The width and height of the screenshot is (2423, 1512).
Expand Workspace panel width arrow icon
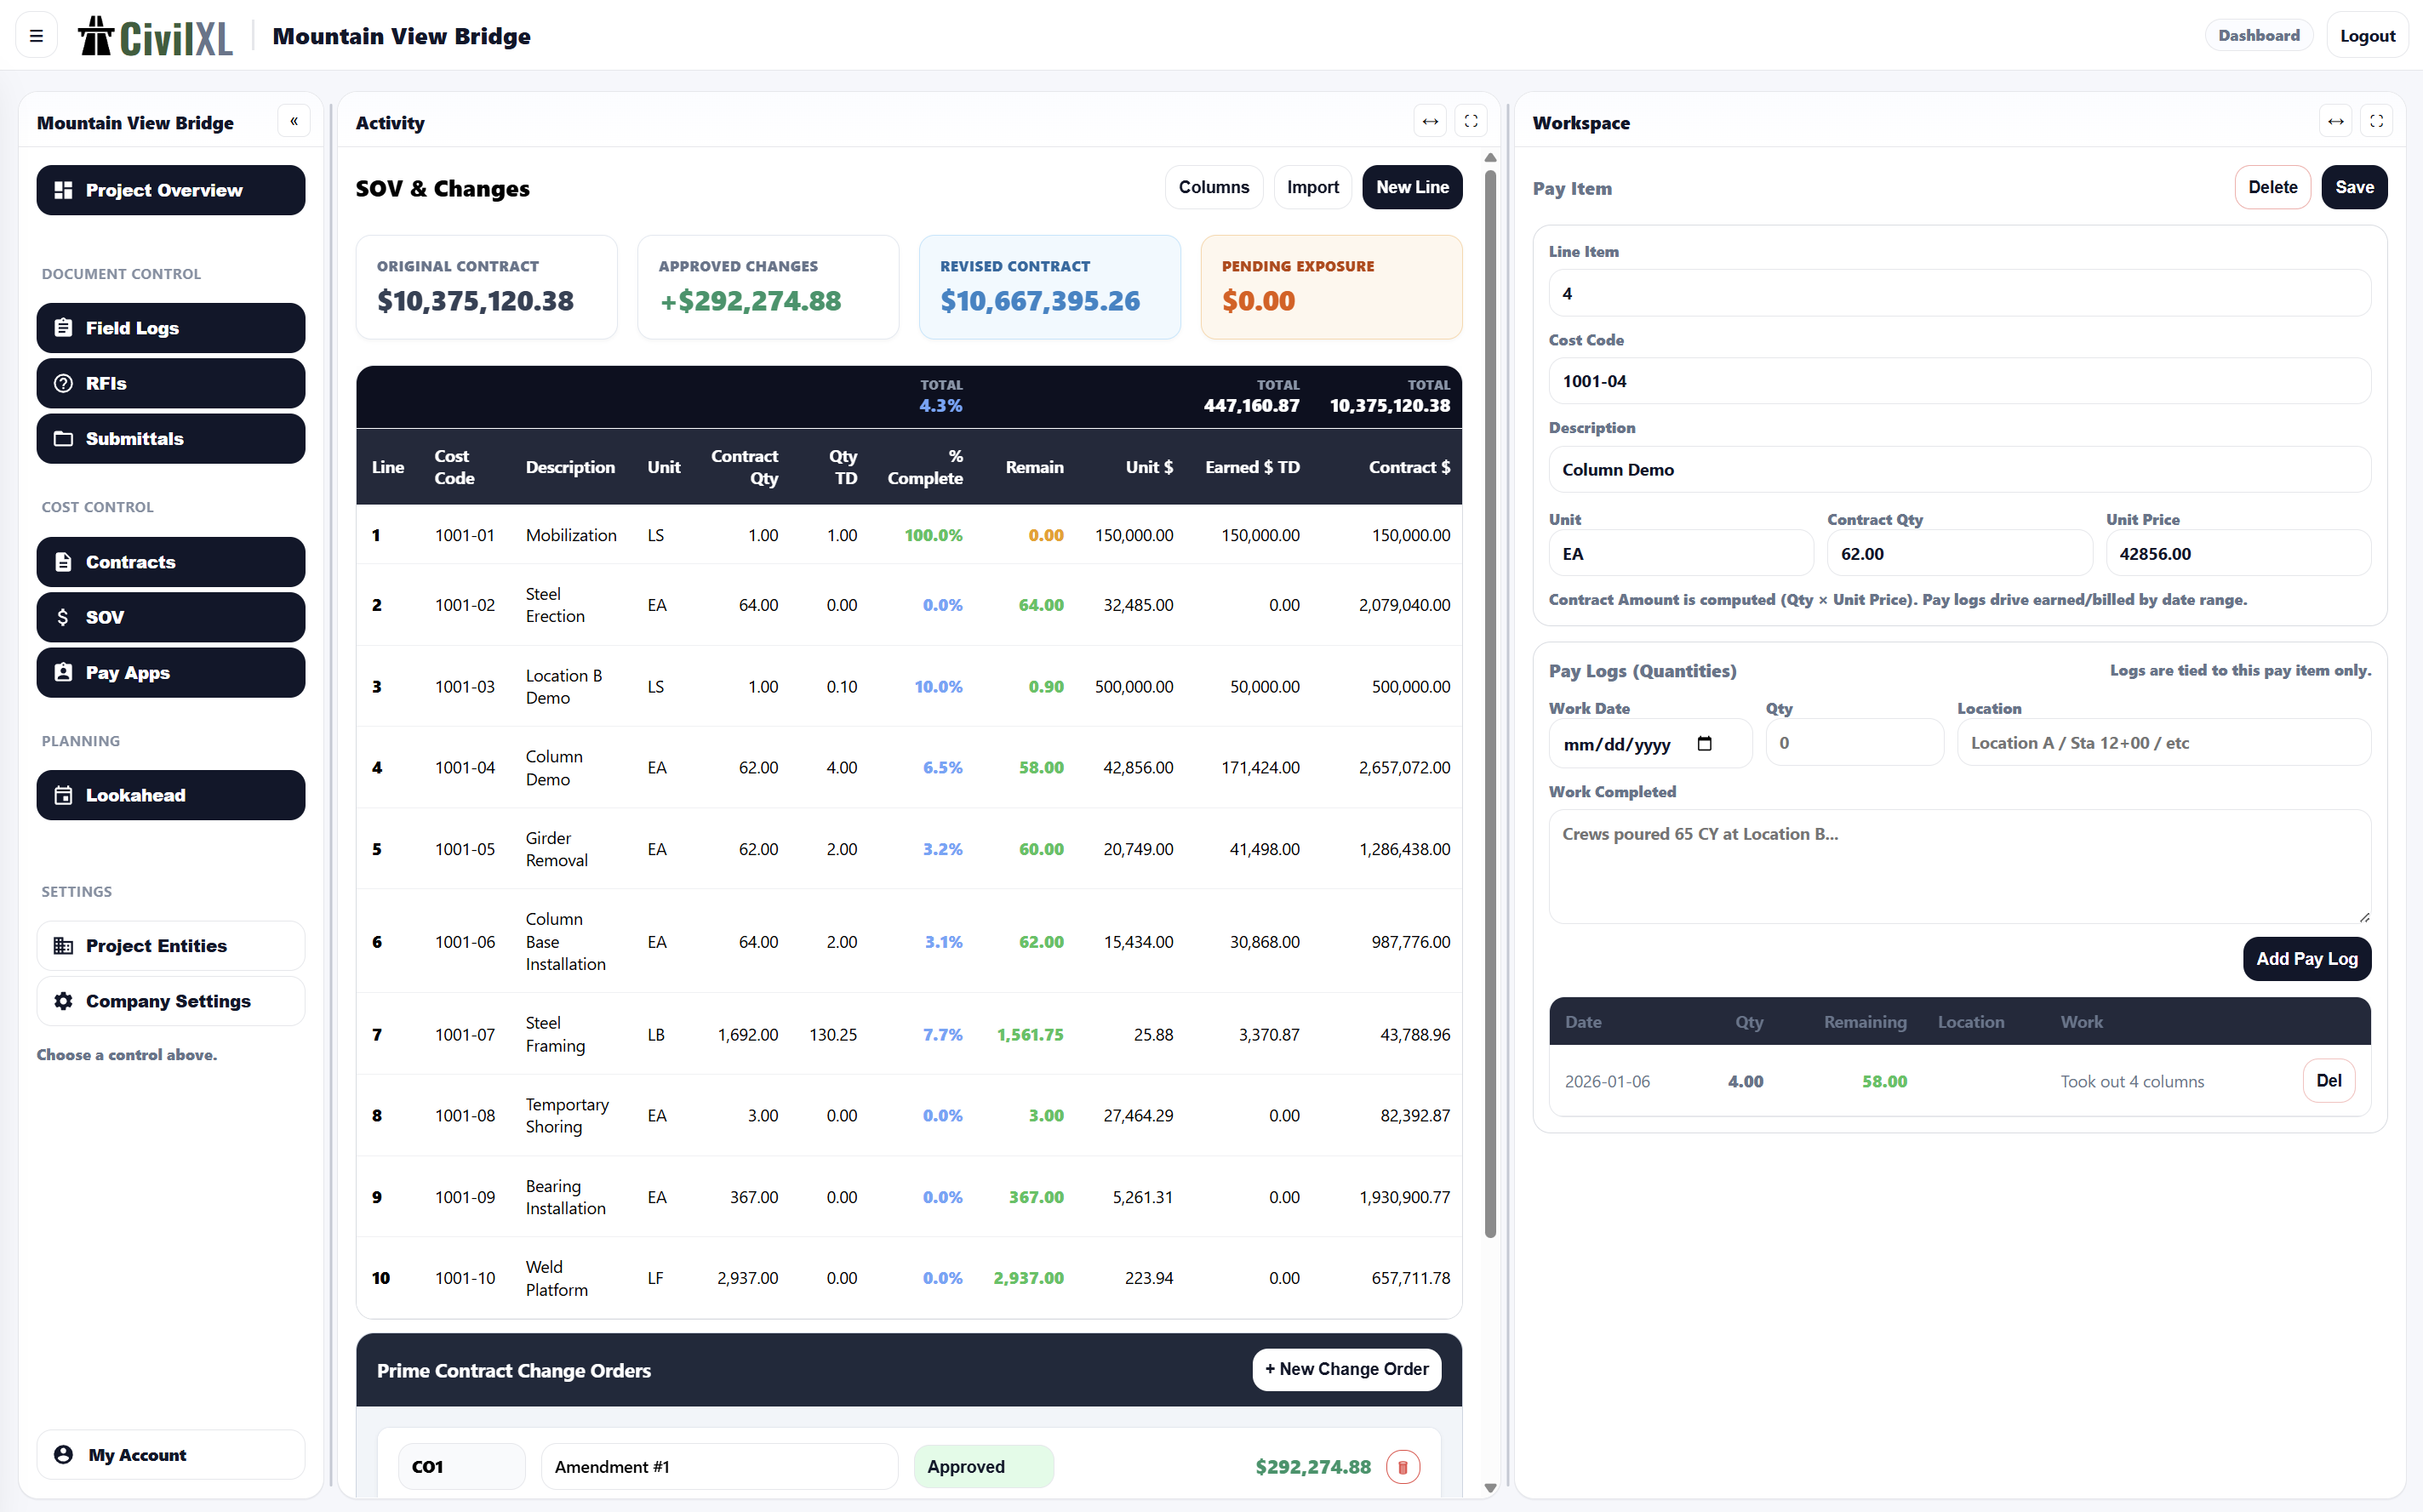point(2335,121)
